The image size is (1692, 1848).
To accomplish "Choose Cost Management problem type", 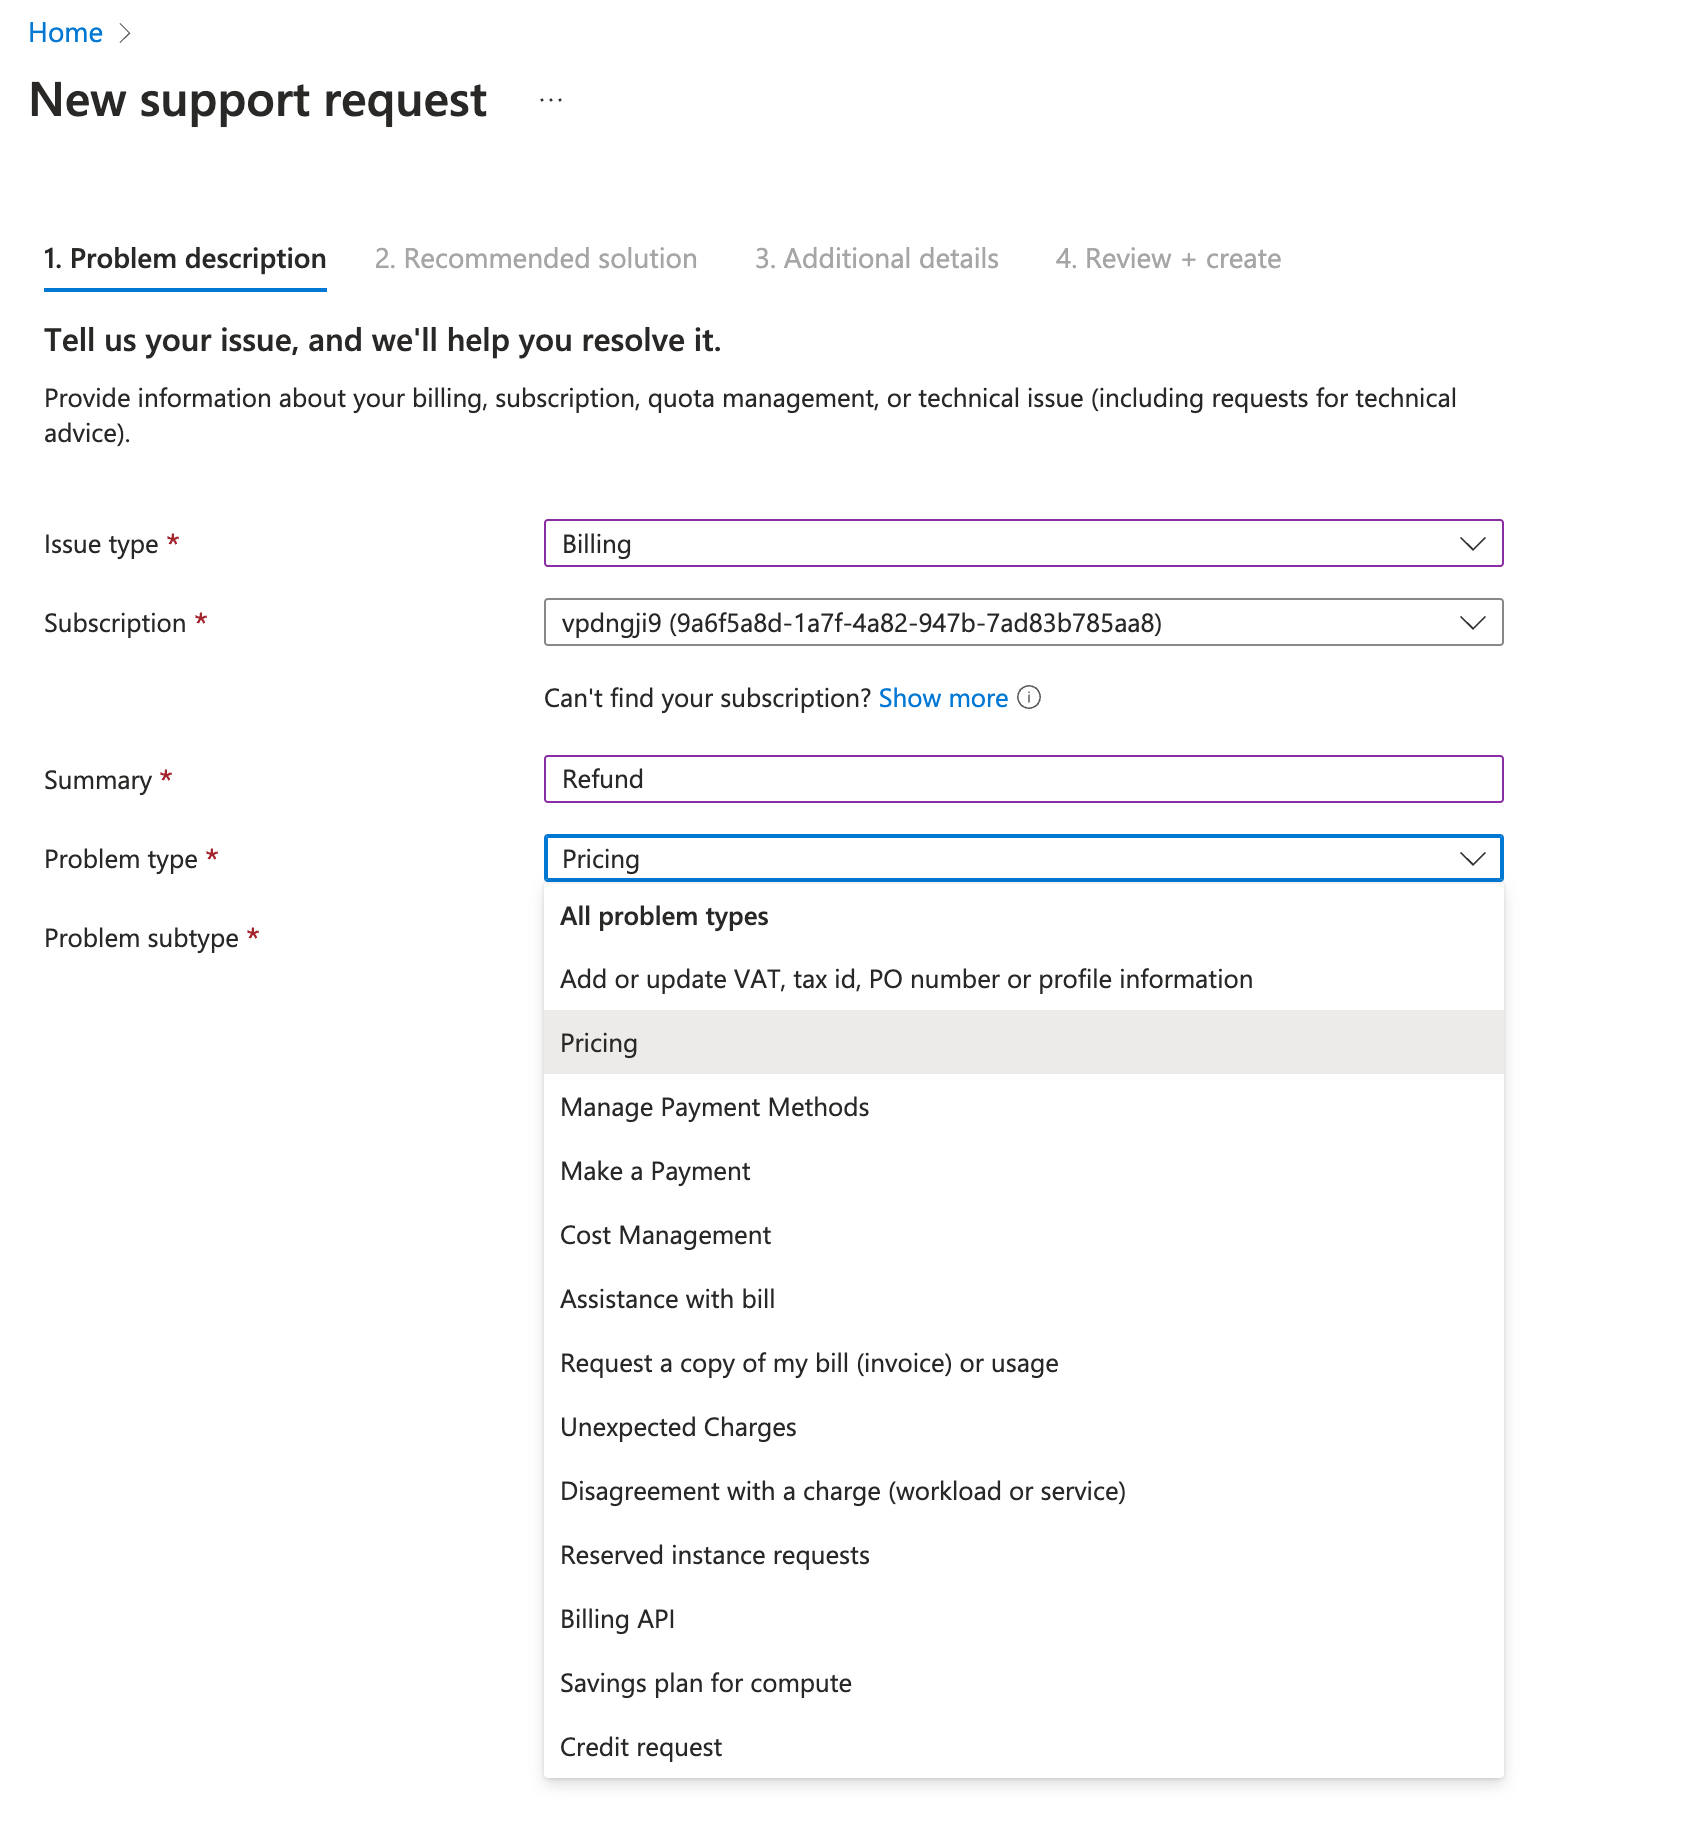I will click(1023, 1235).
